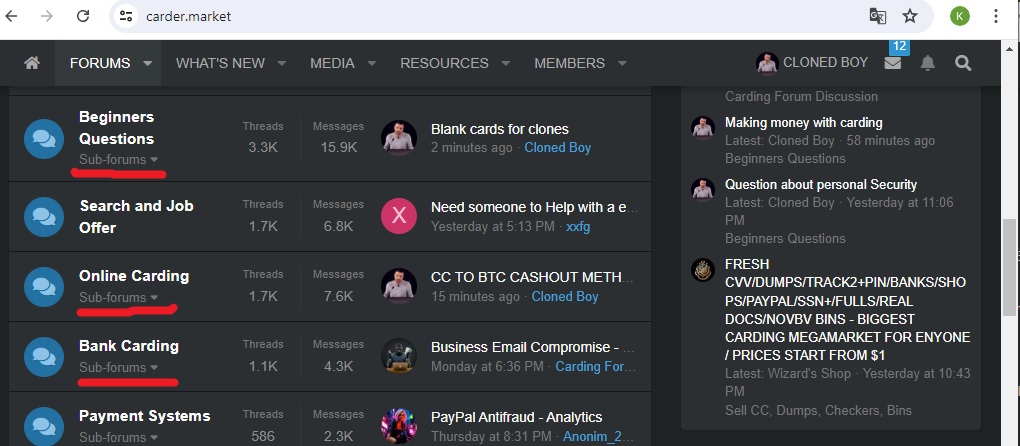Viewport: 1020px width, 446px height.
Task: Expand Sub-forums under Beginners Questions
Action: [x=118, y=160]
